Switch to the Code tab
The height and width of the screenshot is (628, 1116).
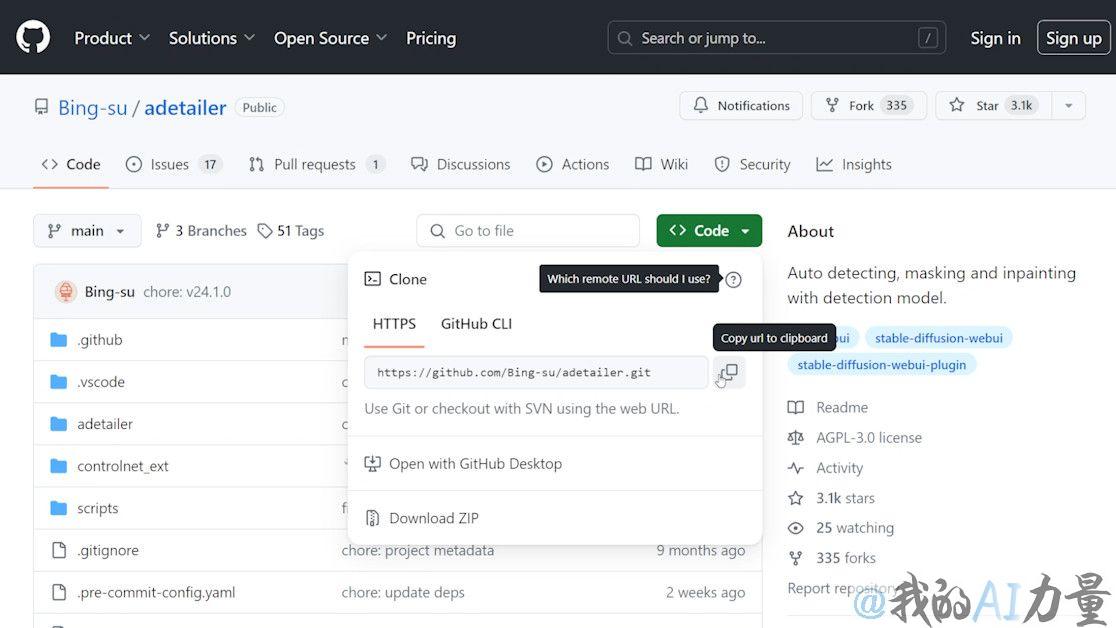point(70,164)
